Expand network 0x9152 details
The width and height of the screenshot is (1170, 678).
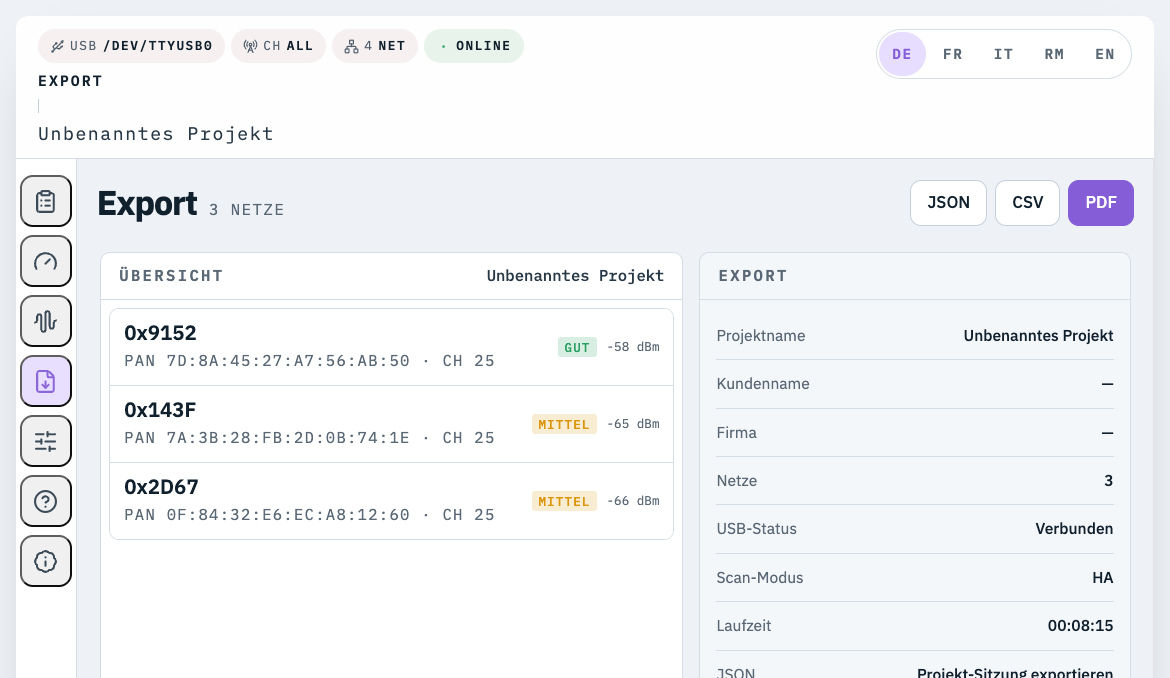pos(390,346)
